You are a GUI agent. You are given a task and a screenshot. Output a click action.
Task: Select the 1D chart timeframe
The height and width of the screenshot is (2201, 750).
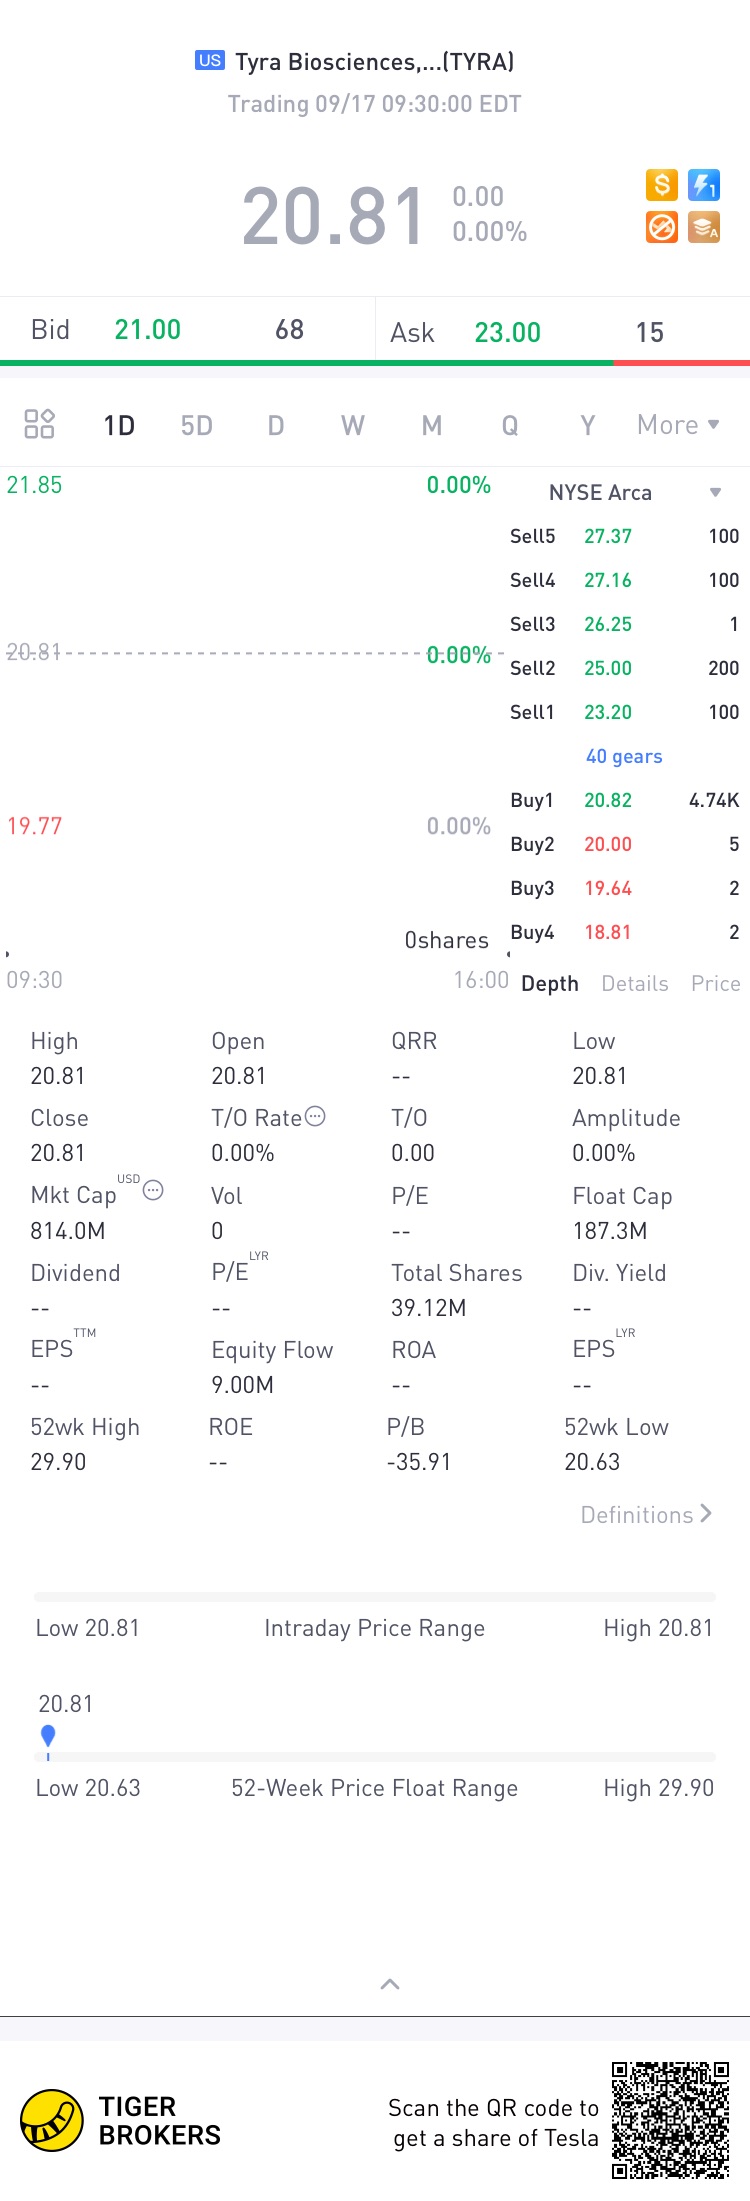119,426
